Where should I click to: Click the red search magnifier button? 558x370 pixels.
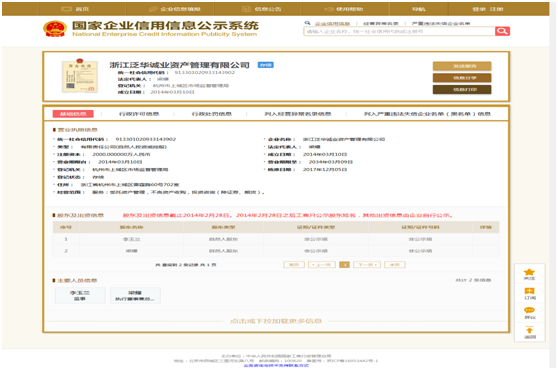tap(502, 31)
